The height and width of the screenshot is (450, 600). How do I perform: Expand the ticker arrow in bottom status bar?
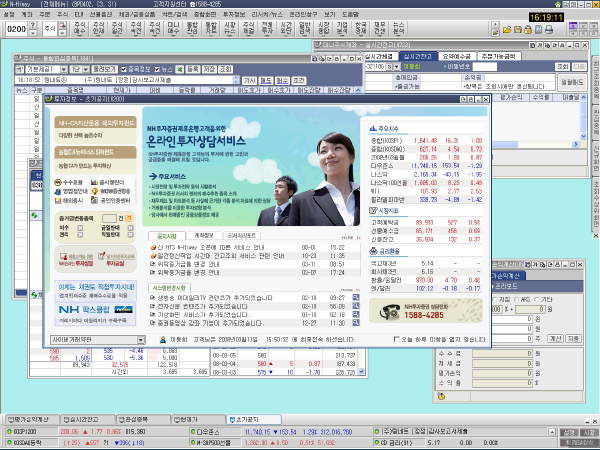tap(552, 432)
